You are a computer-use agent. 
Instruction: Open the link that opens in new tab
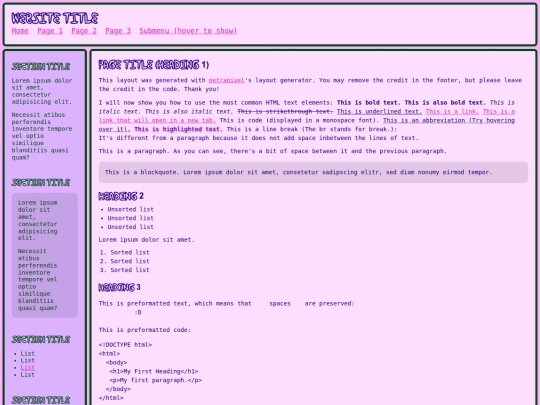point(157,121)
